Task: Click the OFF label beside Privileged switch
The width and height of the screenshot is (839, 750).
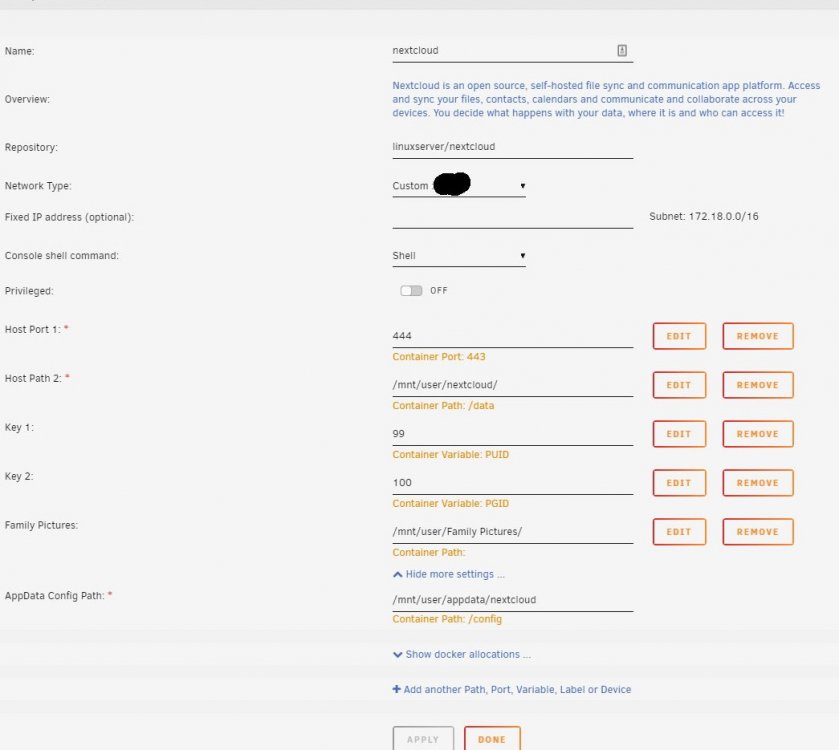Action: click(438, 290)
